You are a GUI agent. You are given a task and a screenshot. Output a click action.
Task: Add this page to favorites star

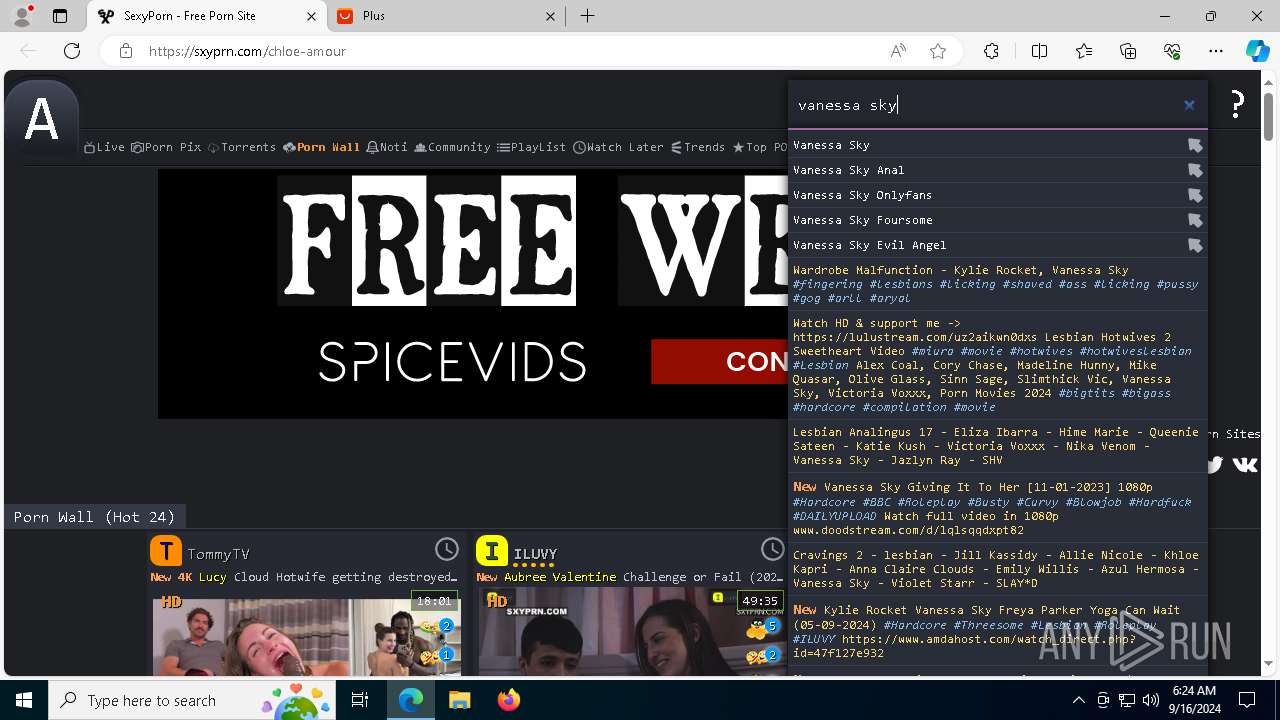click(938, 51)
